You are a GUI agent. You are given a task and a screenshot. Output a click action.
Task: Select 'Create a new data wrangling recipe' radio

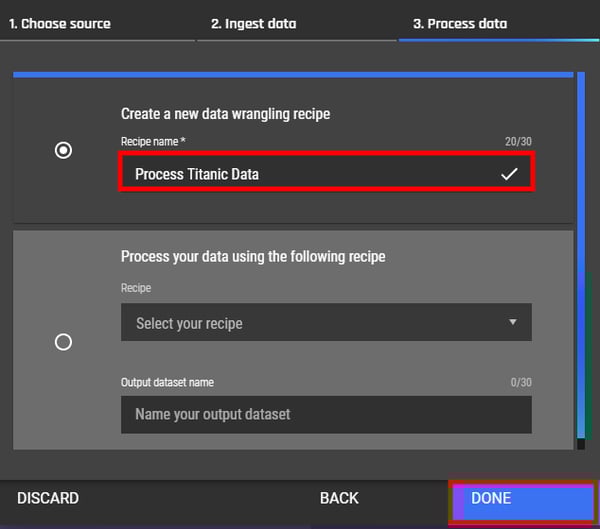(63, 150)
